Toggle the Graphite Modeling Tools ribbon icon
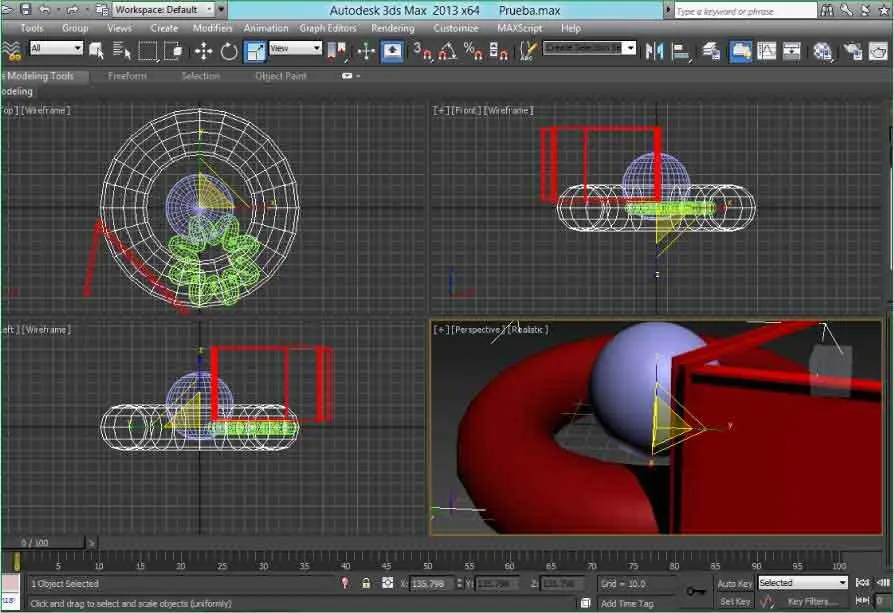 pos(741,51)
